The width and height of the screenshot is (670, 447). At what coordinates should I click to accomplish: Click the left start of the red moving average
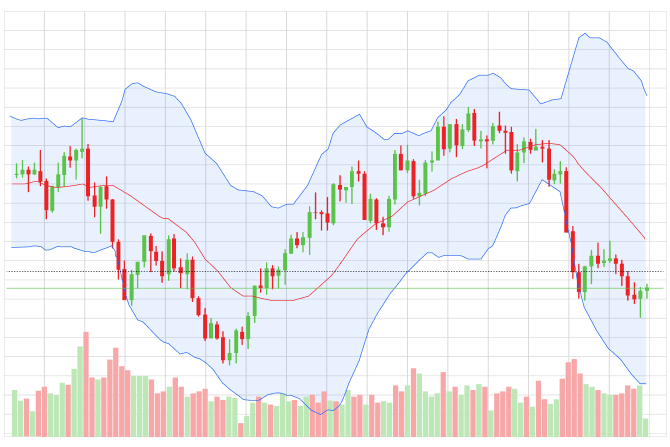tap(11, 183)
